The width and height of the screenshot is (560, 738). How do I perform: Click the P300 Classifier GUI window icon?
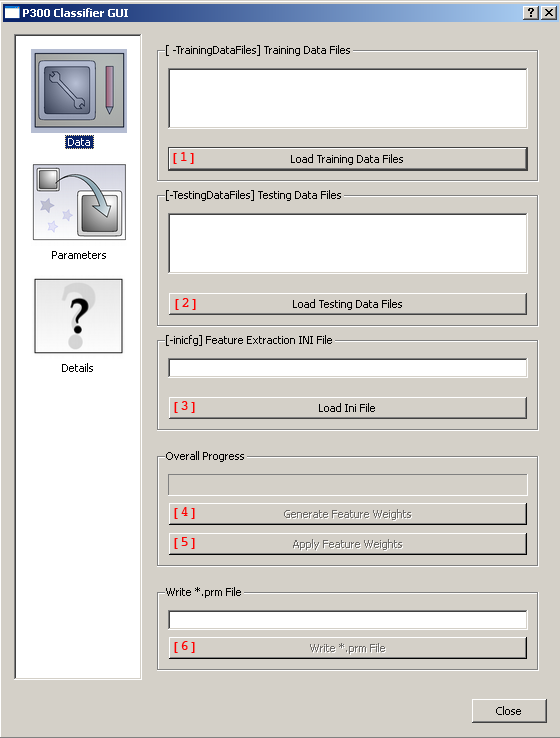click(x=12, y=13)
